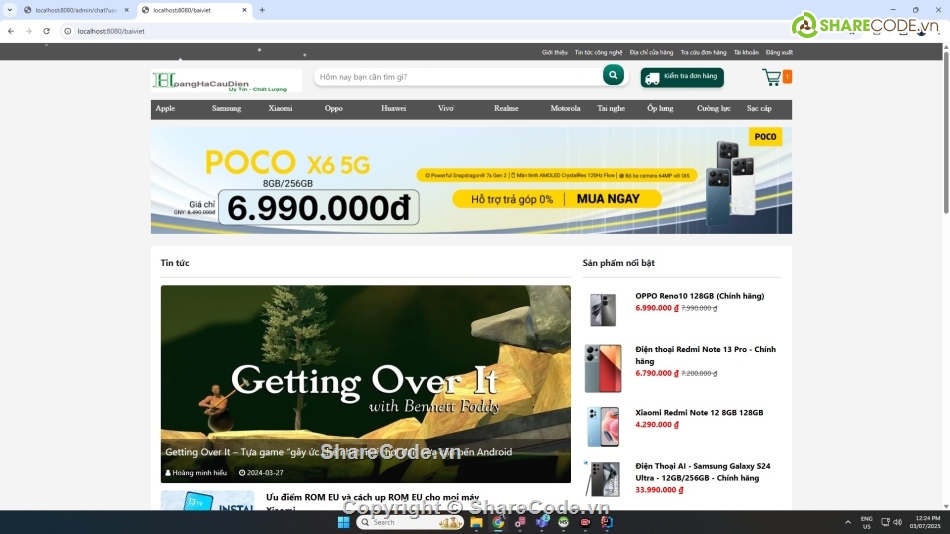Select Cường lực category

click(x=714, y=108)
